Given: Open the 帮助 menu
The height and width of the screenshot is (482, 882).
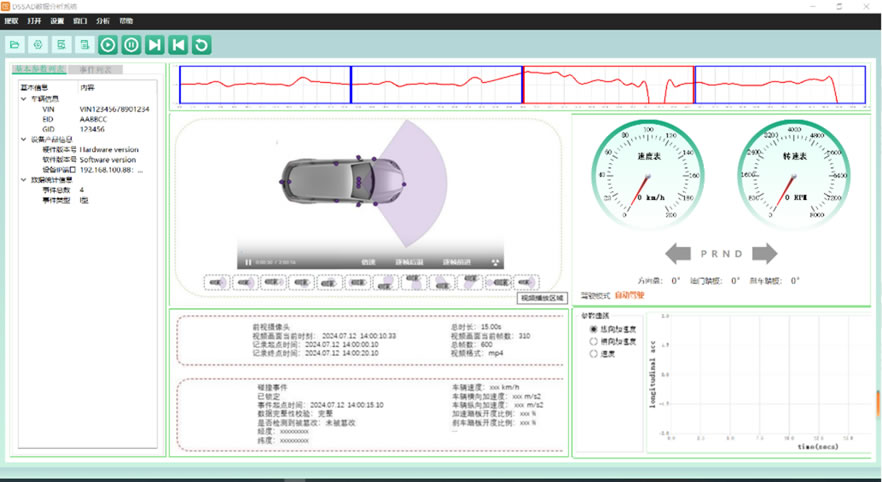Looking at the screenshot, I should click(x=126, y=21).
